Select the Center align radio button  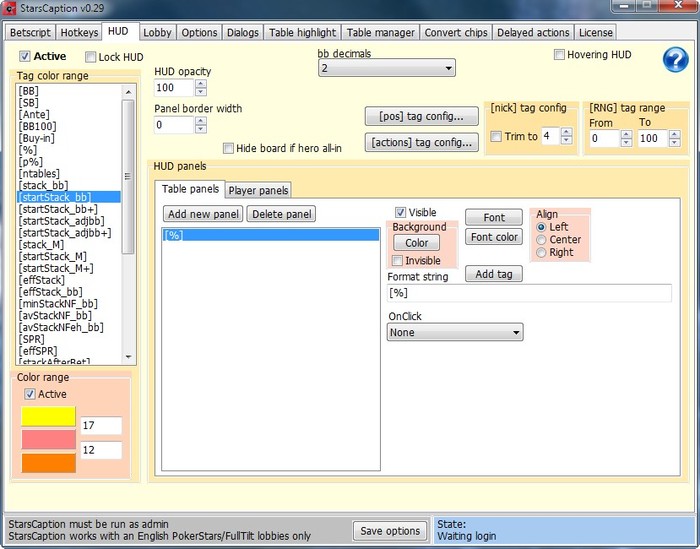(541, 240)
